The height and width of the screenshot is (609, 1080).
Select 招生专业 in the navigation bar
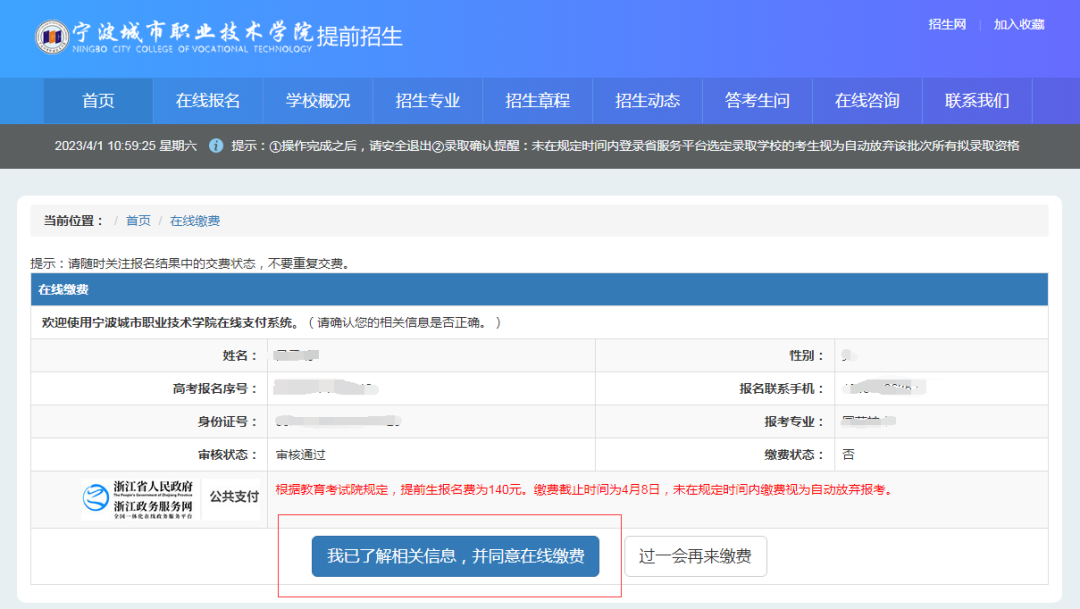tap(428, 101)
